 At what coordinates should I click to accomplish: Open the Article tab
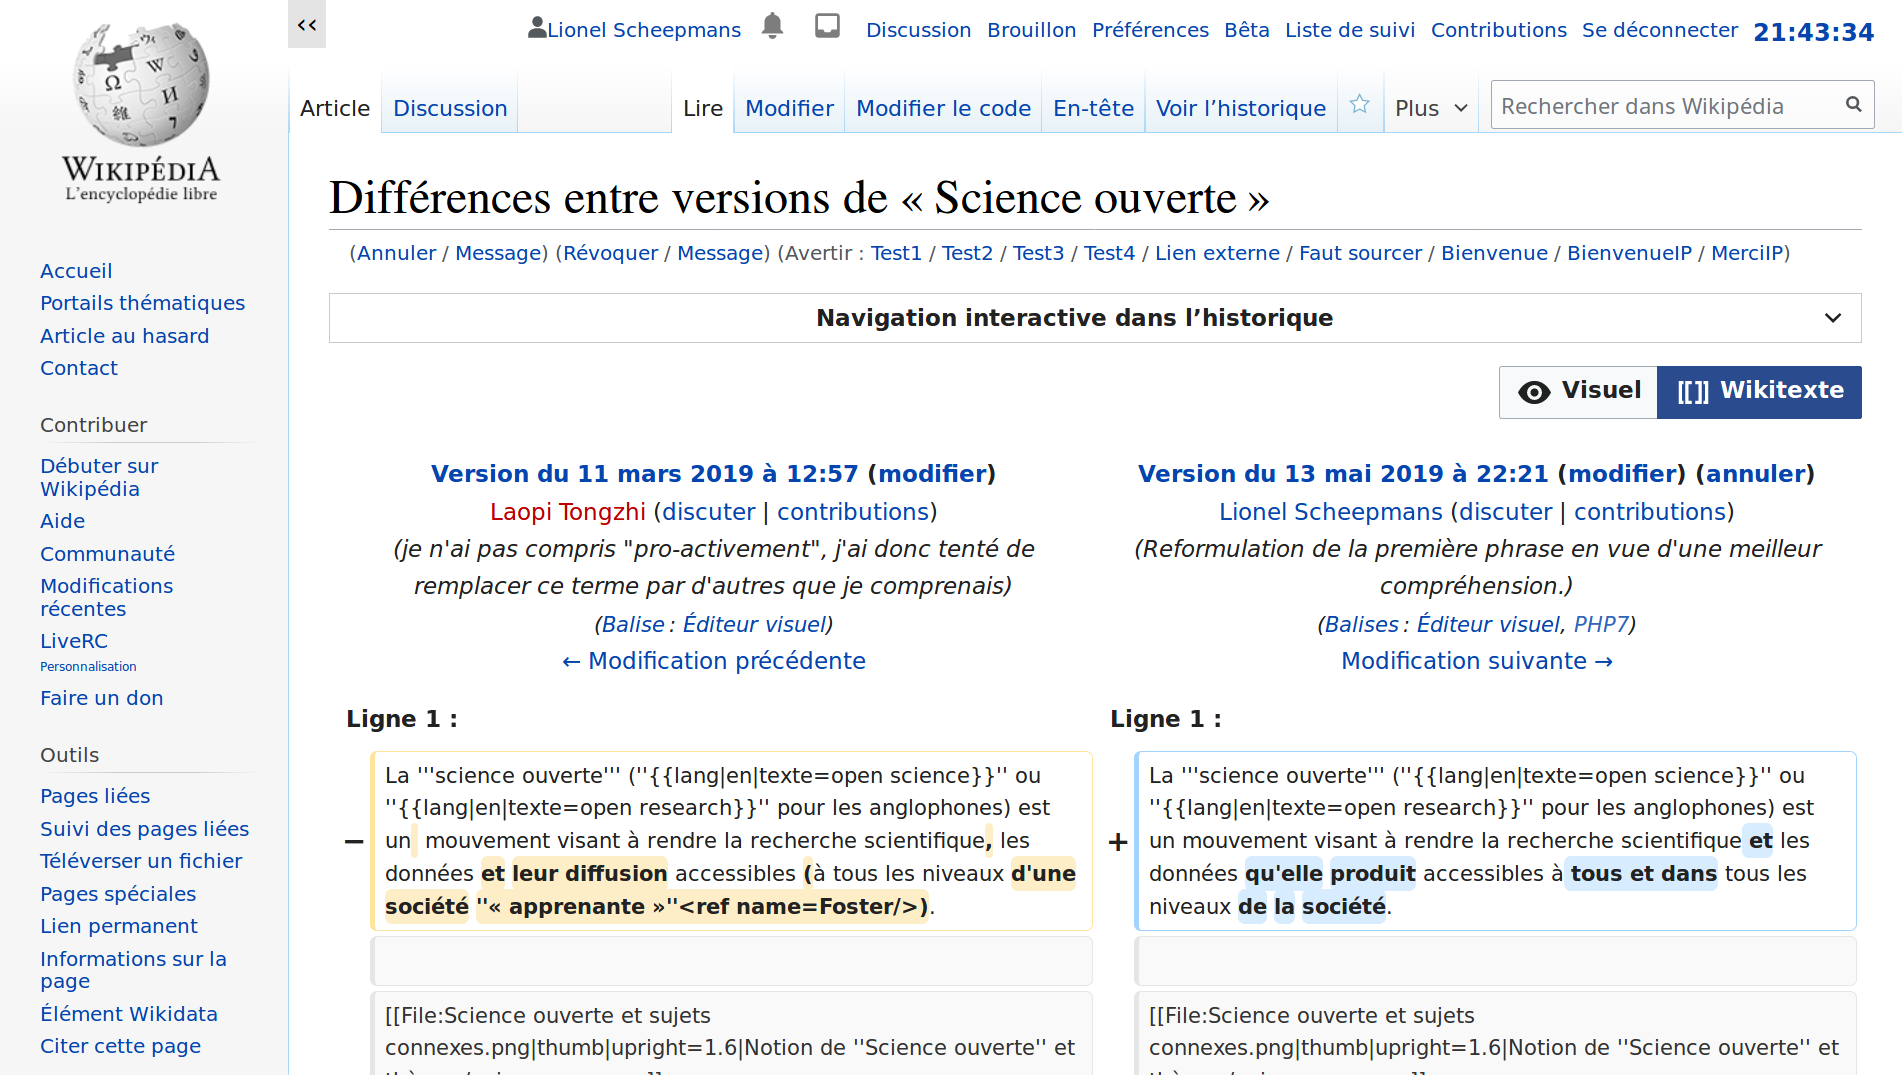point(335,108)
